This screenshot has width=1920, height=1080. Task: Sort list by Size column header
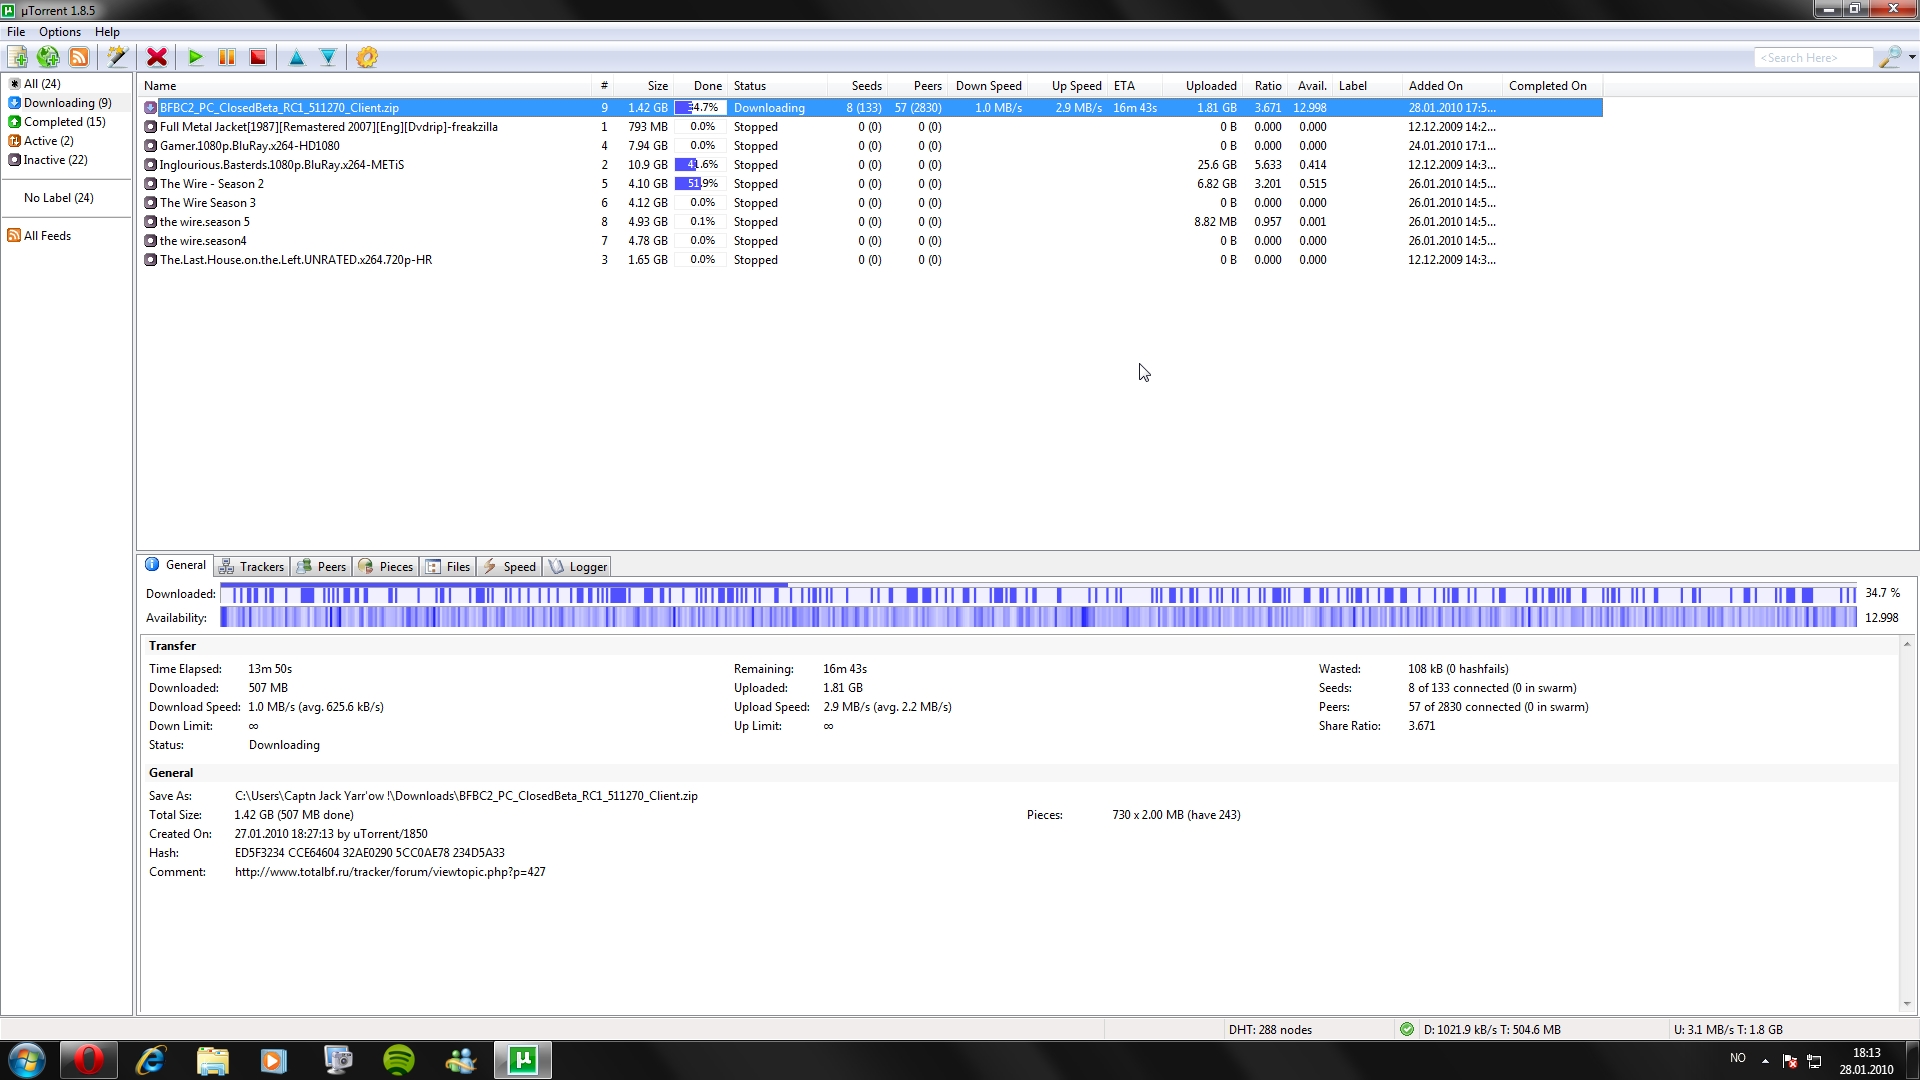pyautogui.click(x=645, y=86)
